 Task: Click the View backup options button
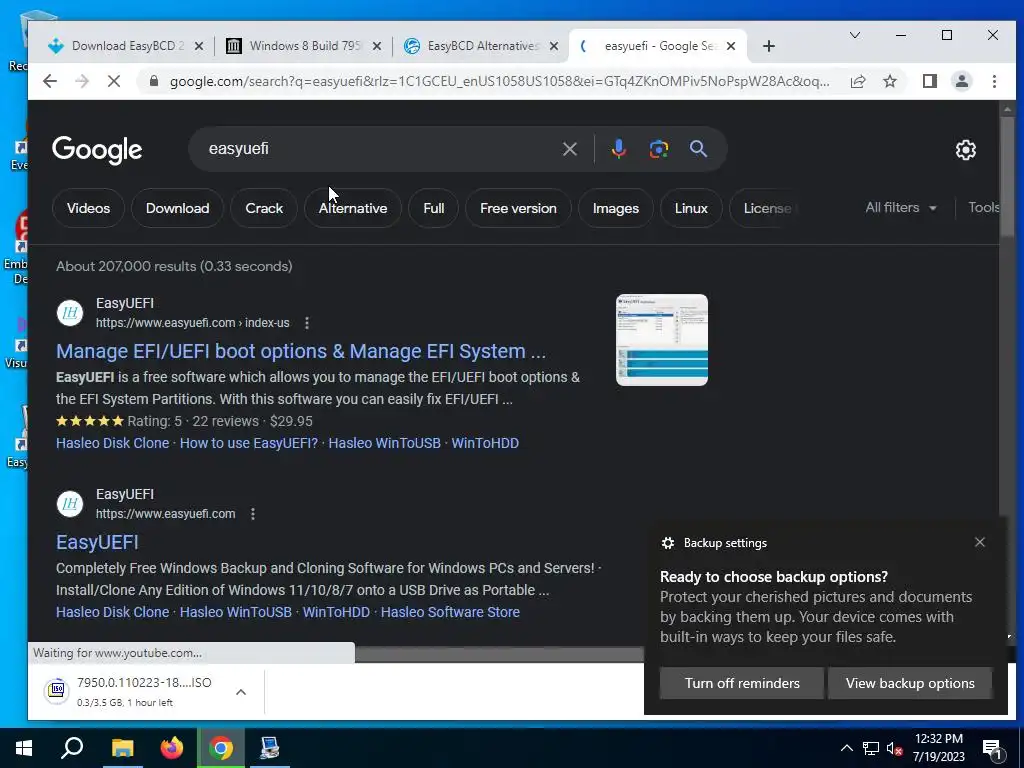click(x=910, y=683)
